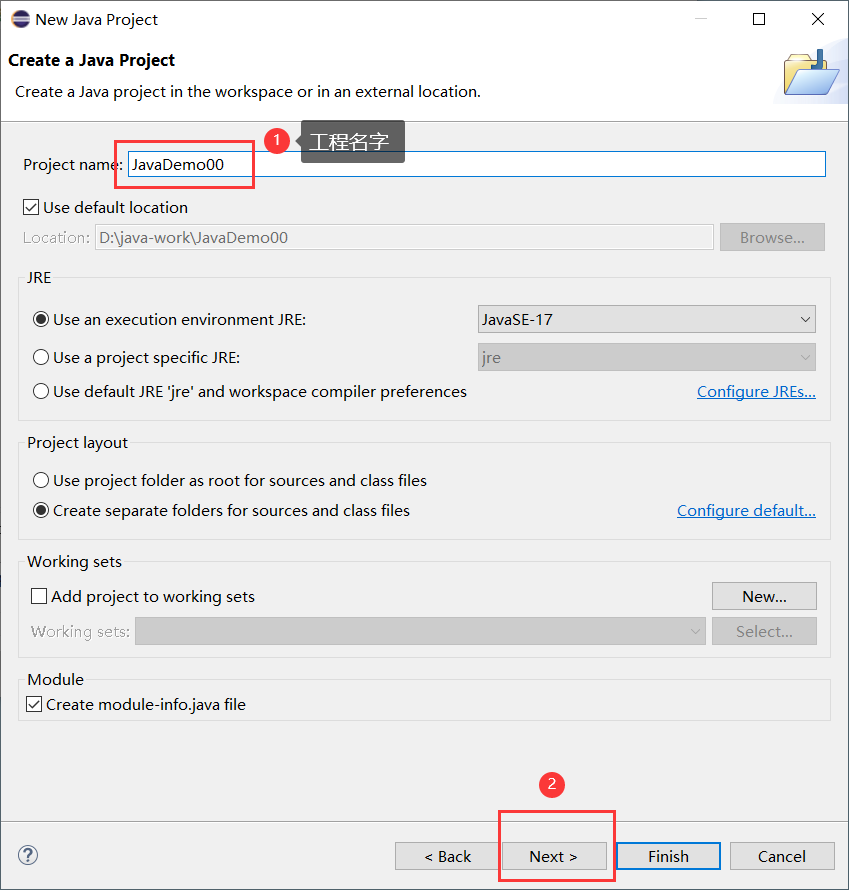The width and height of the screenshot is (849, 890).
Task: Click the < Back button
Action: (x=447, y=856)
